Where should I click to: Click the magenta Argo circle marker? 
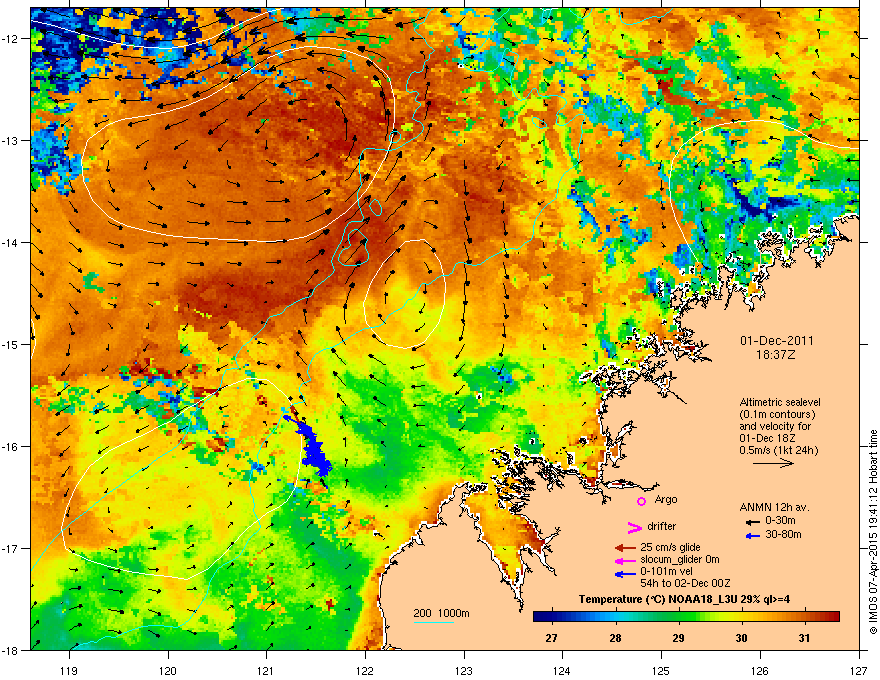(641, 501)
